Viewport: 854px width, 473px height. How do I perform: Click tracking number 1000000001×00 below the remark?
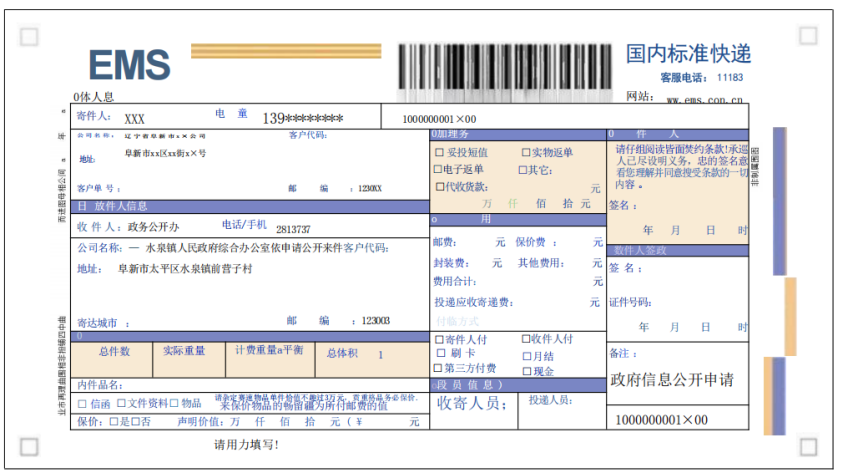661,420
